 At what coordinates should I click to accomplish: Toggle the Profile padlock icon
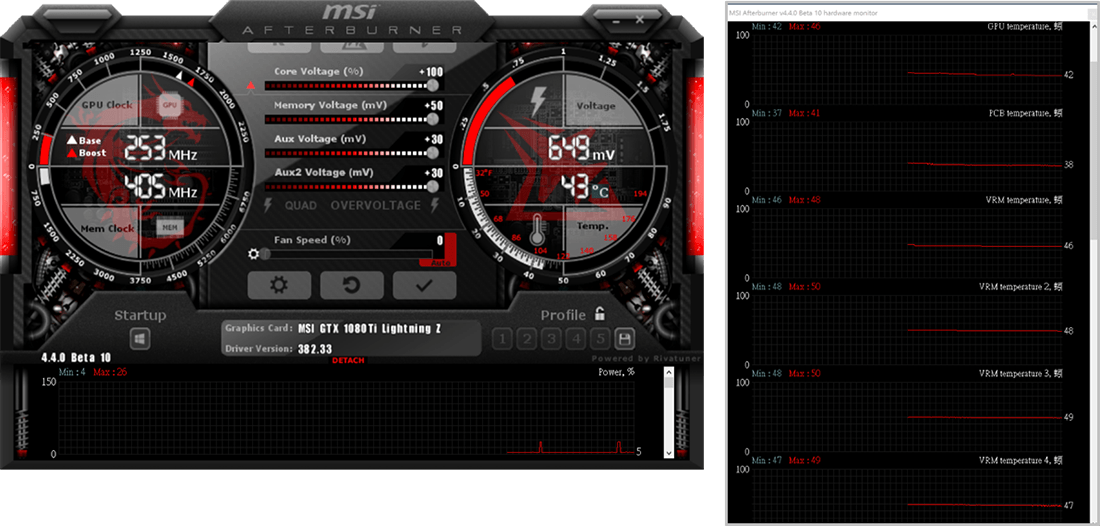[x=600, y=313]
